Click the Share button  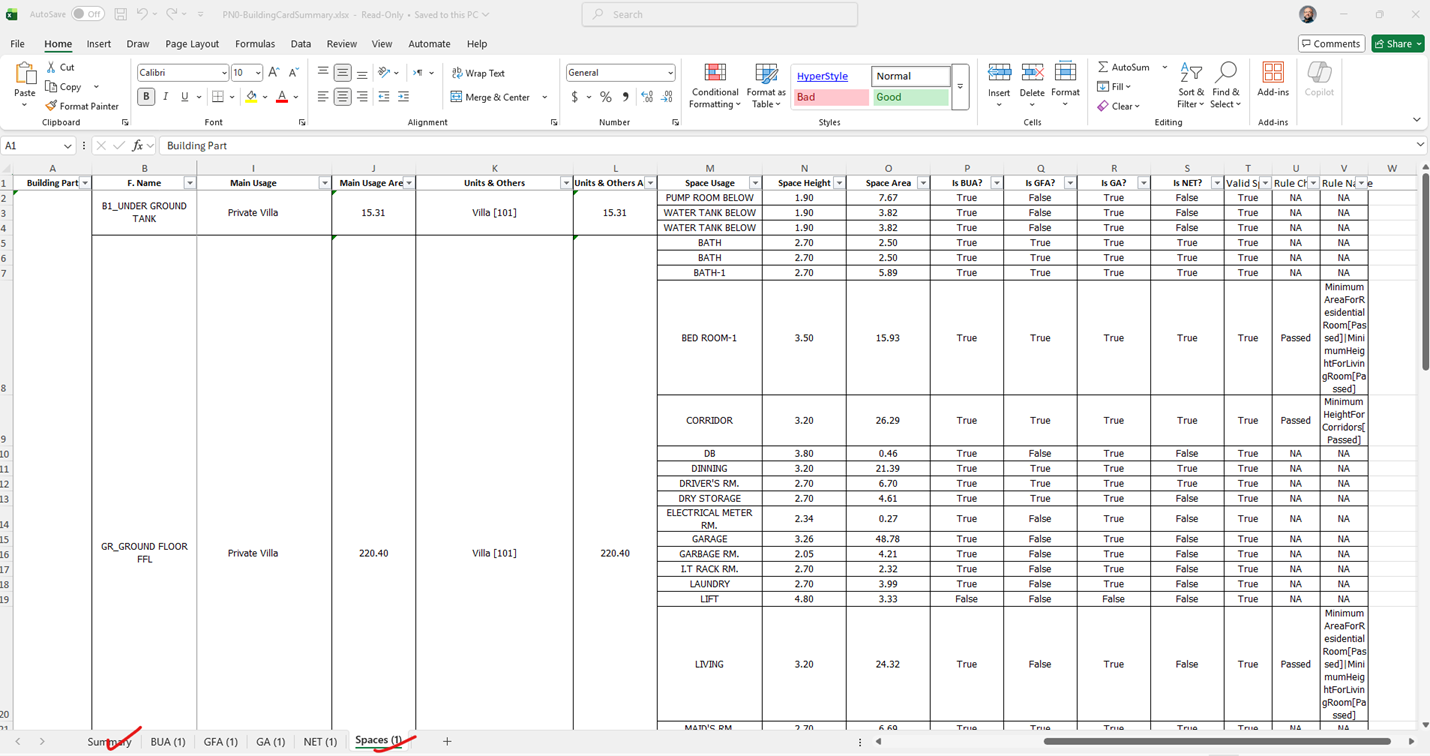click(x=1397, y=43)
